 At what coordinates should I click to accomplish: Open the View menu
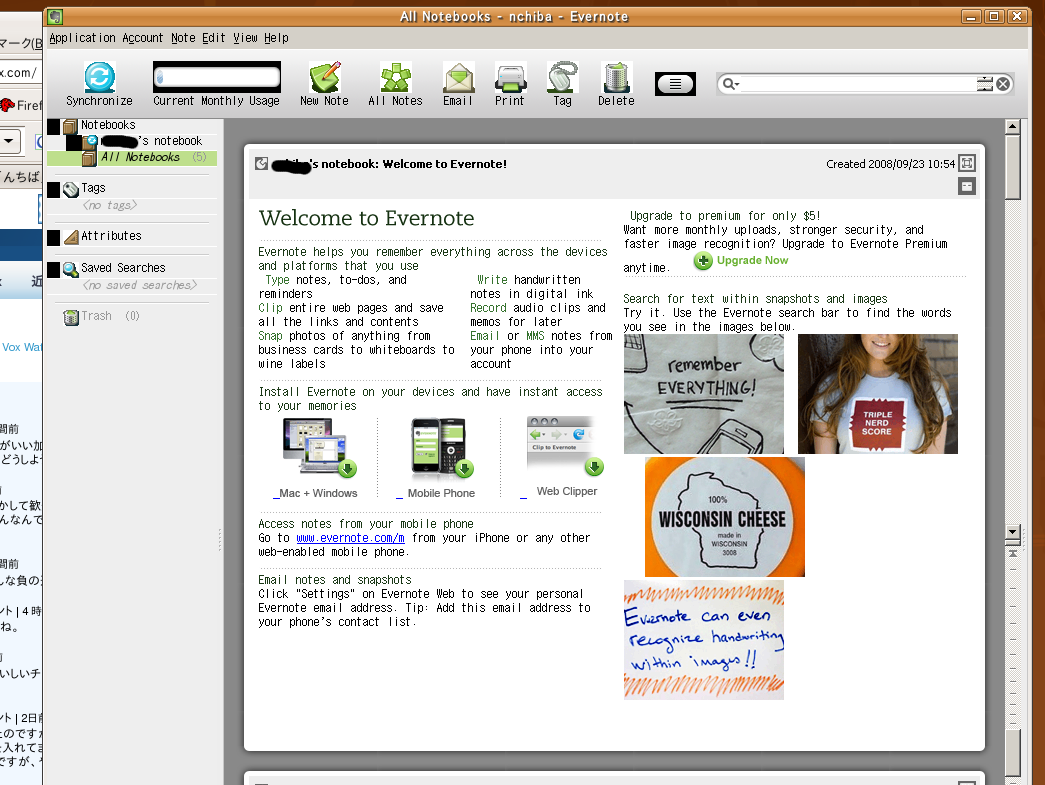point(245,38)
